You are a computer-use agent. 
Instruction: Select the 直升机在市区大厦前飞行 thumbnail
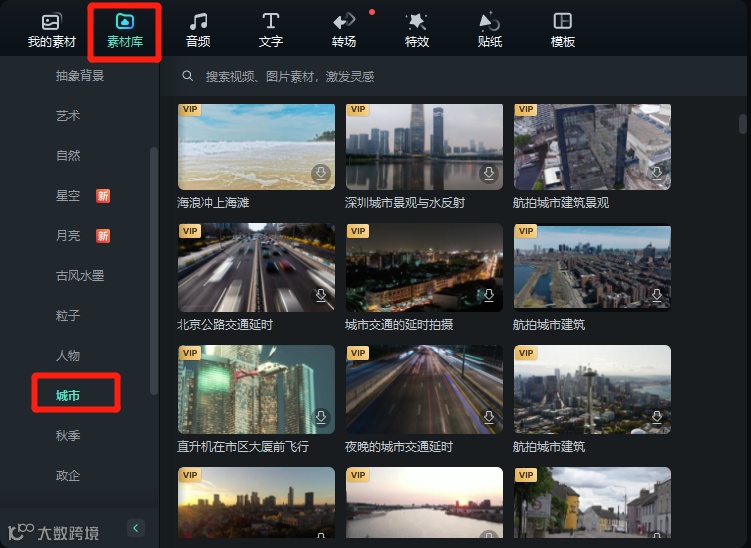click(256, 389)
